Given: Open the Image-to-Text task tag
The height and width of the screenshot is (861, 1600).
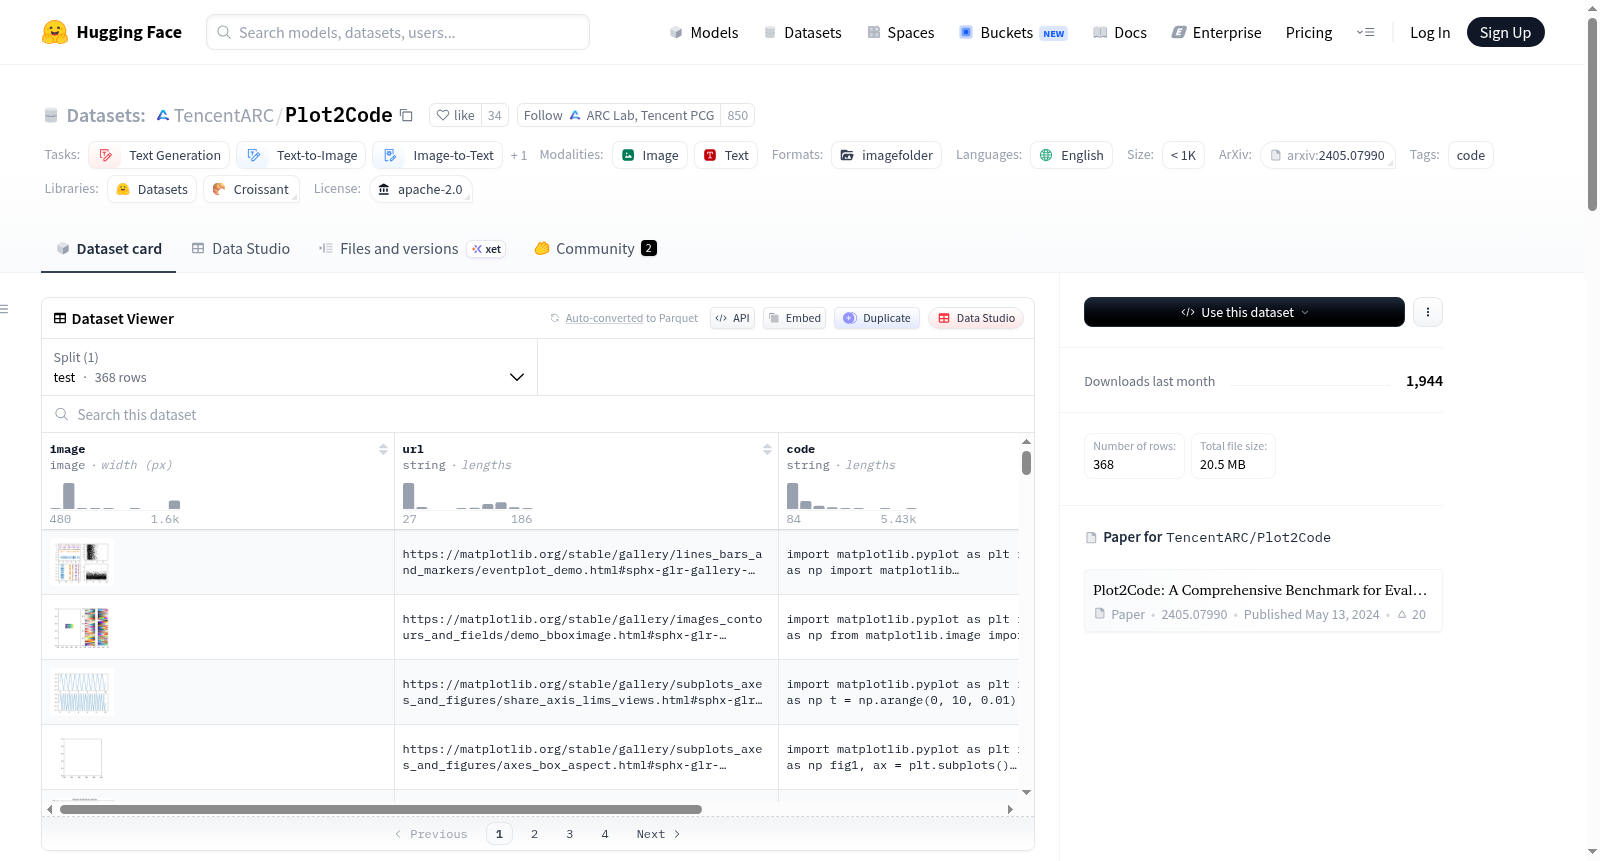Looking at the screenshot, I should [x=438, y=155].
